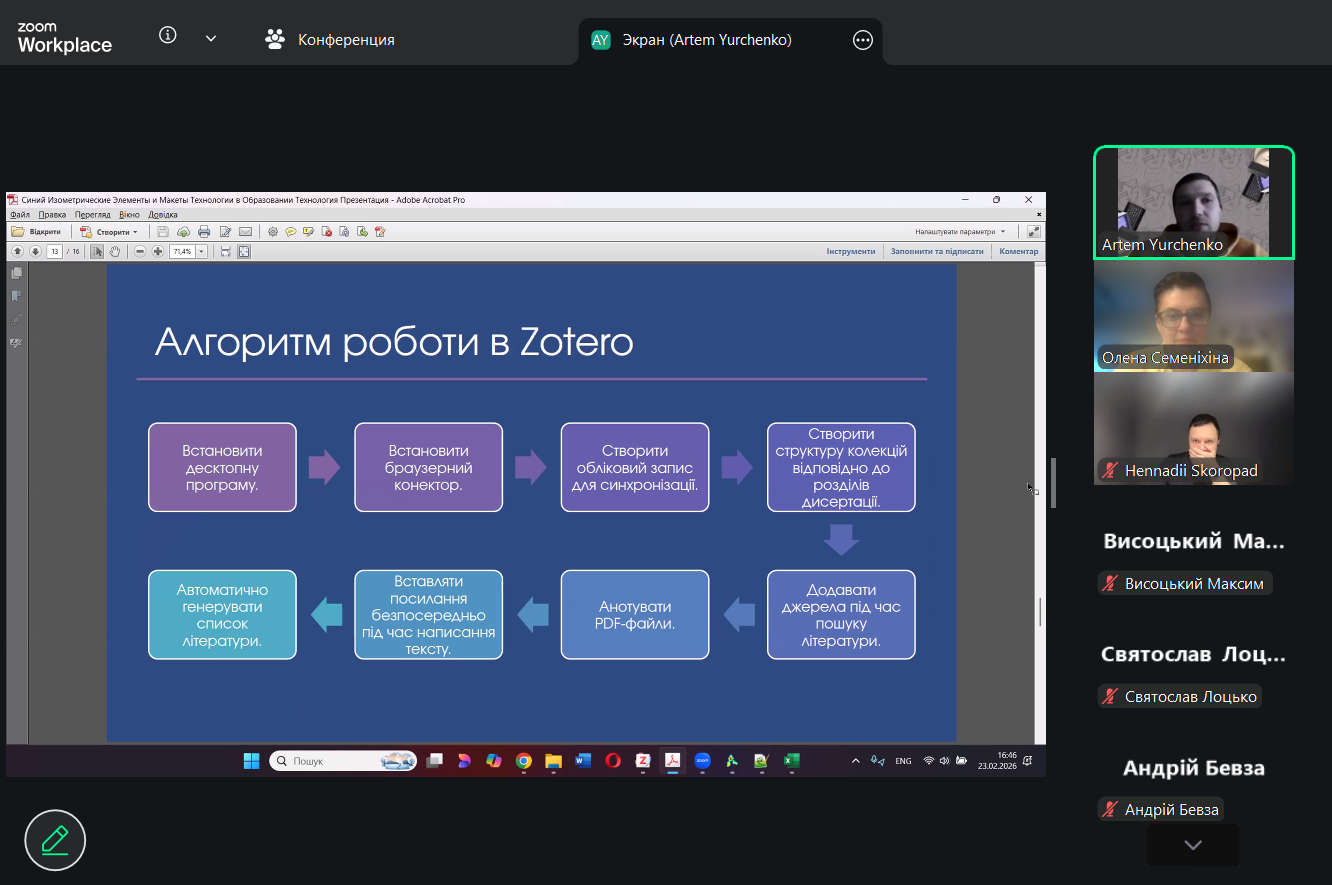Open the 71,4% zoom level dropdown

coord(201,251)
